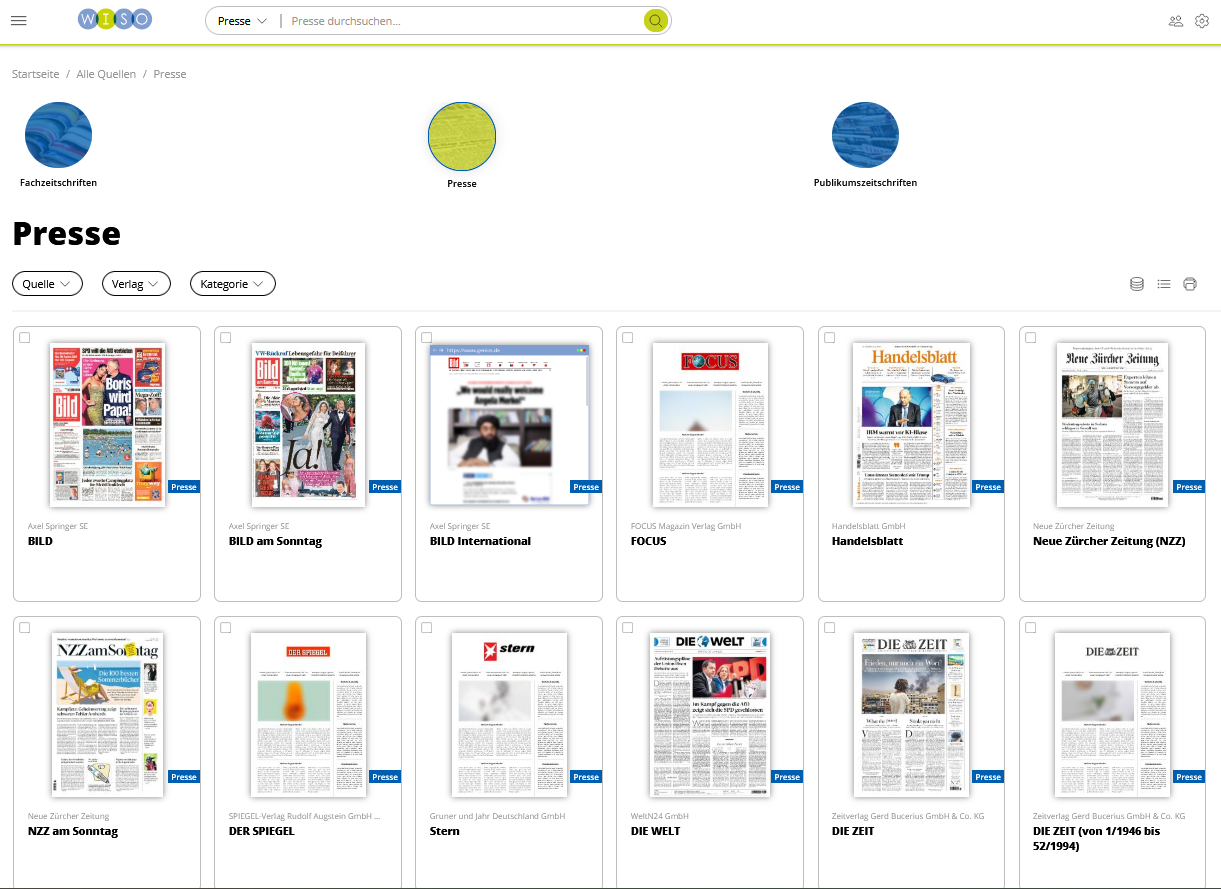Tick the DIE ZEIT checkbox
Image resolution: width=1221 pixels, height=889 pixels.
pyautogui.click(x=829, y=628)
